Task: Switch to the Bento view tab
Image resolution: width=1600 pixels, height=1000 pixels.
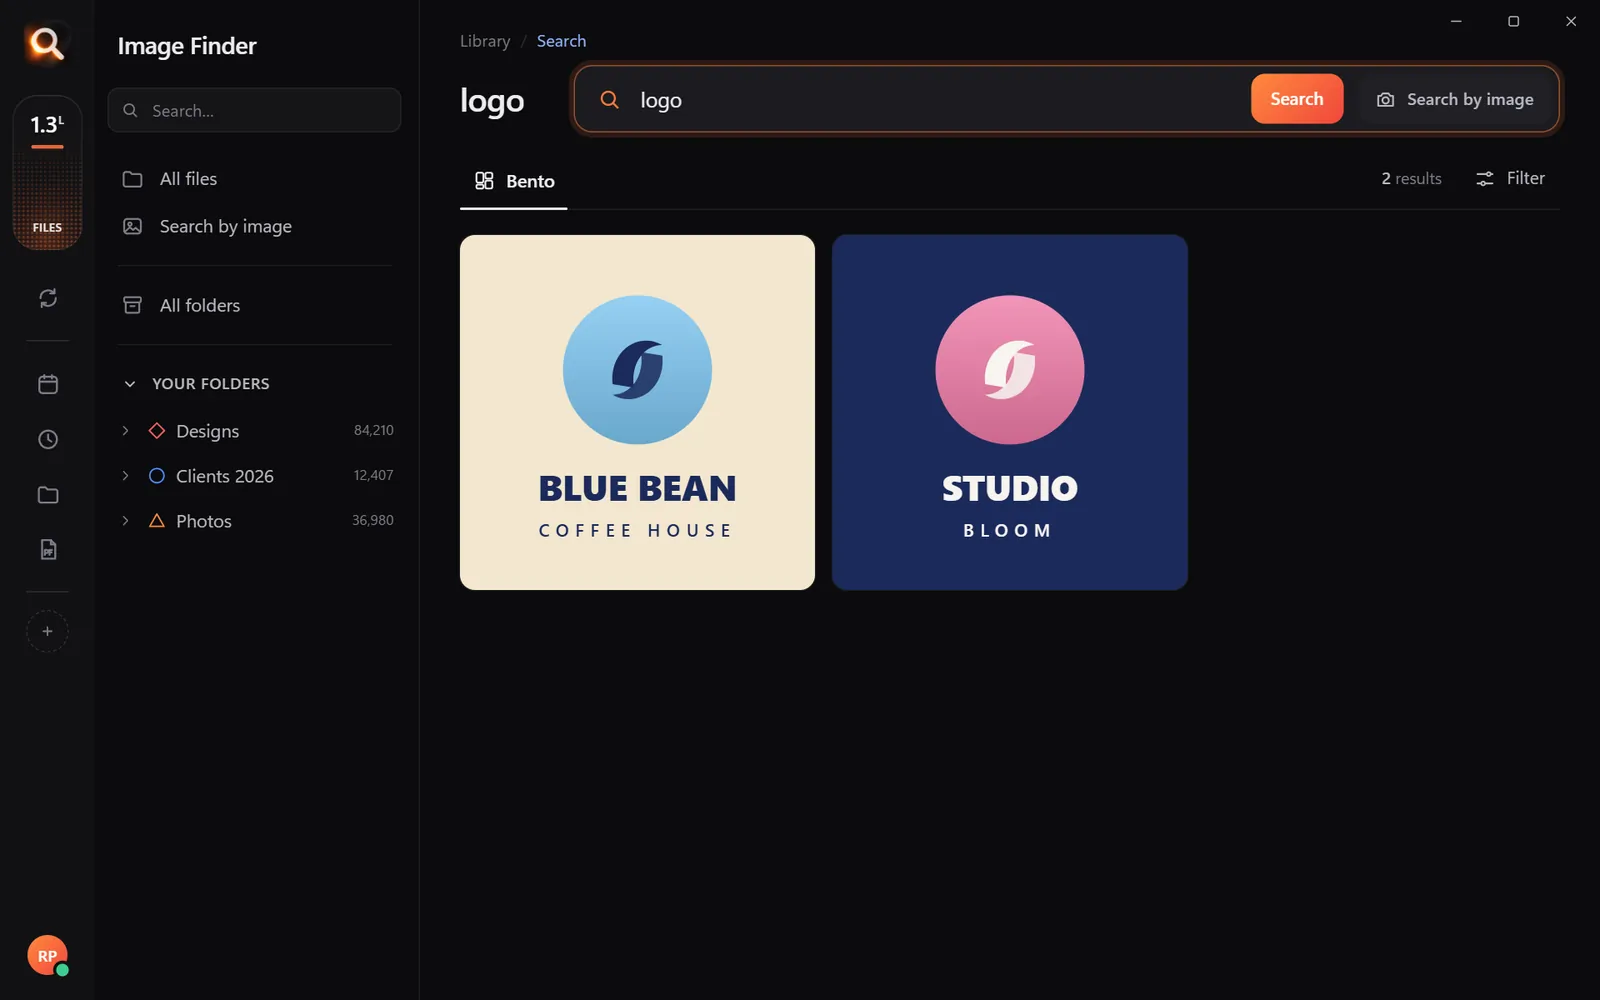Action: click(514, 181)
